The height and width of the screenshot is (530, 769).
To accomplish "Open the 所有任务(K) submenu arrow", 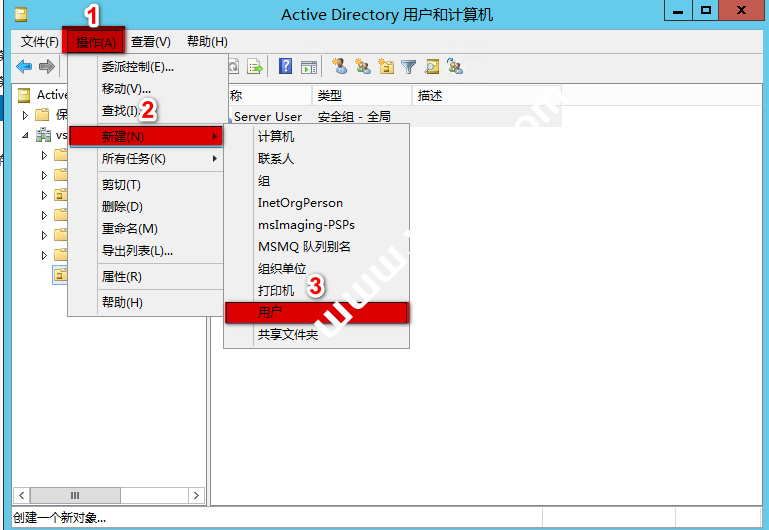I will [215, 158].
